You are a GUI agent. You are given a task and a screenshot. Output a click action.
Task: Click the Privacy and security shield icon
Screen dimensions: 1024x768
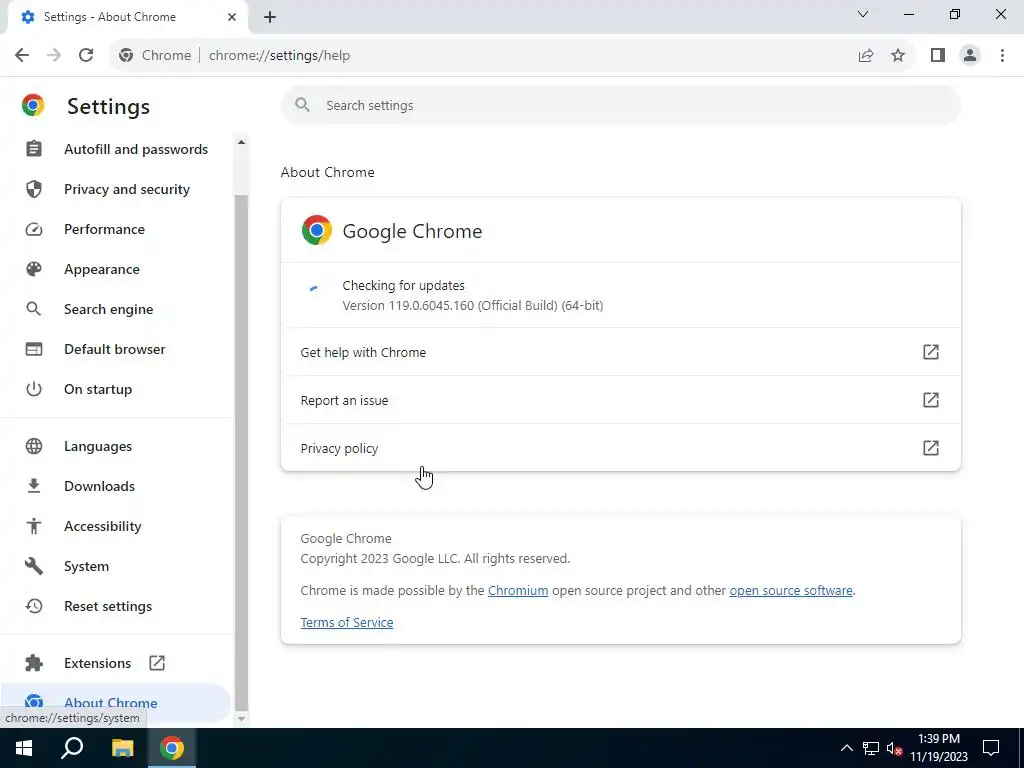(x=33, y=189)
